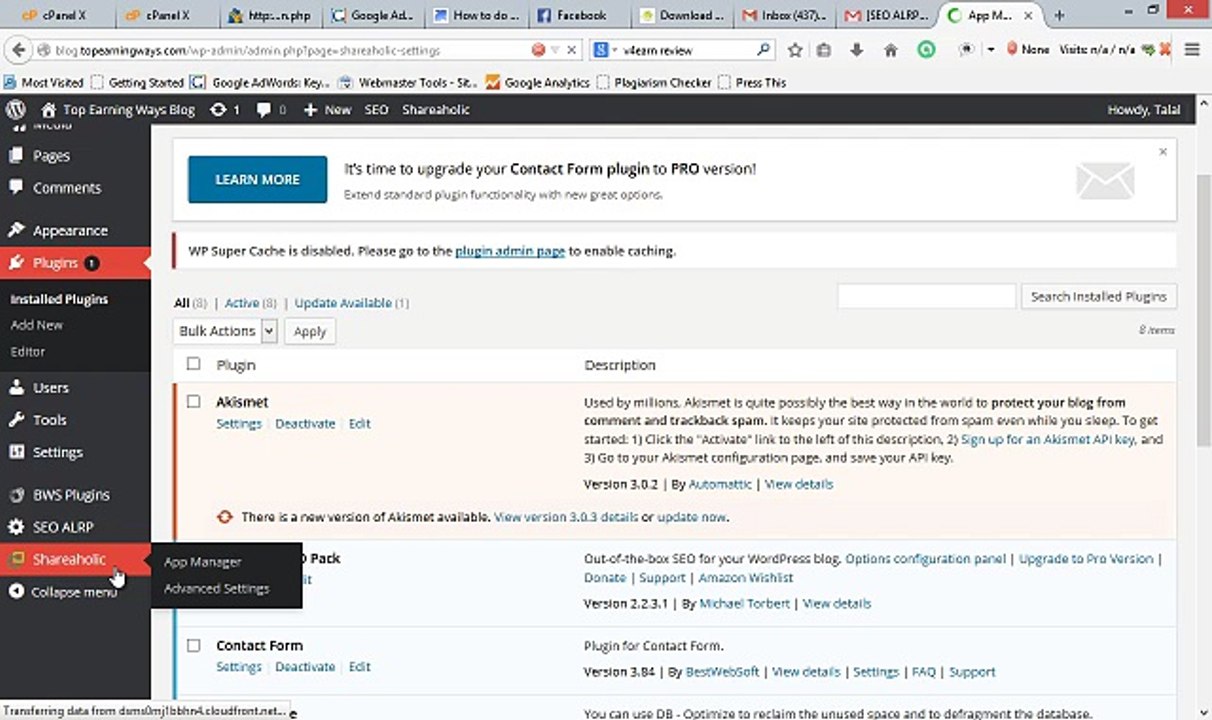Screen dimensions: 1212x720
Task: Open the Firefox downloads arrow
Action: (x=856, y=49)
